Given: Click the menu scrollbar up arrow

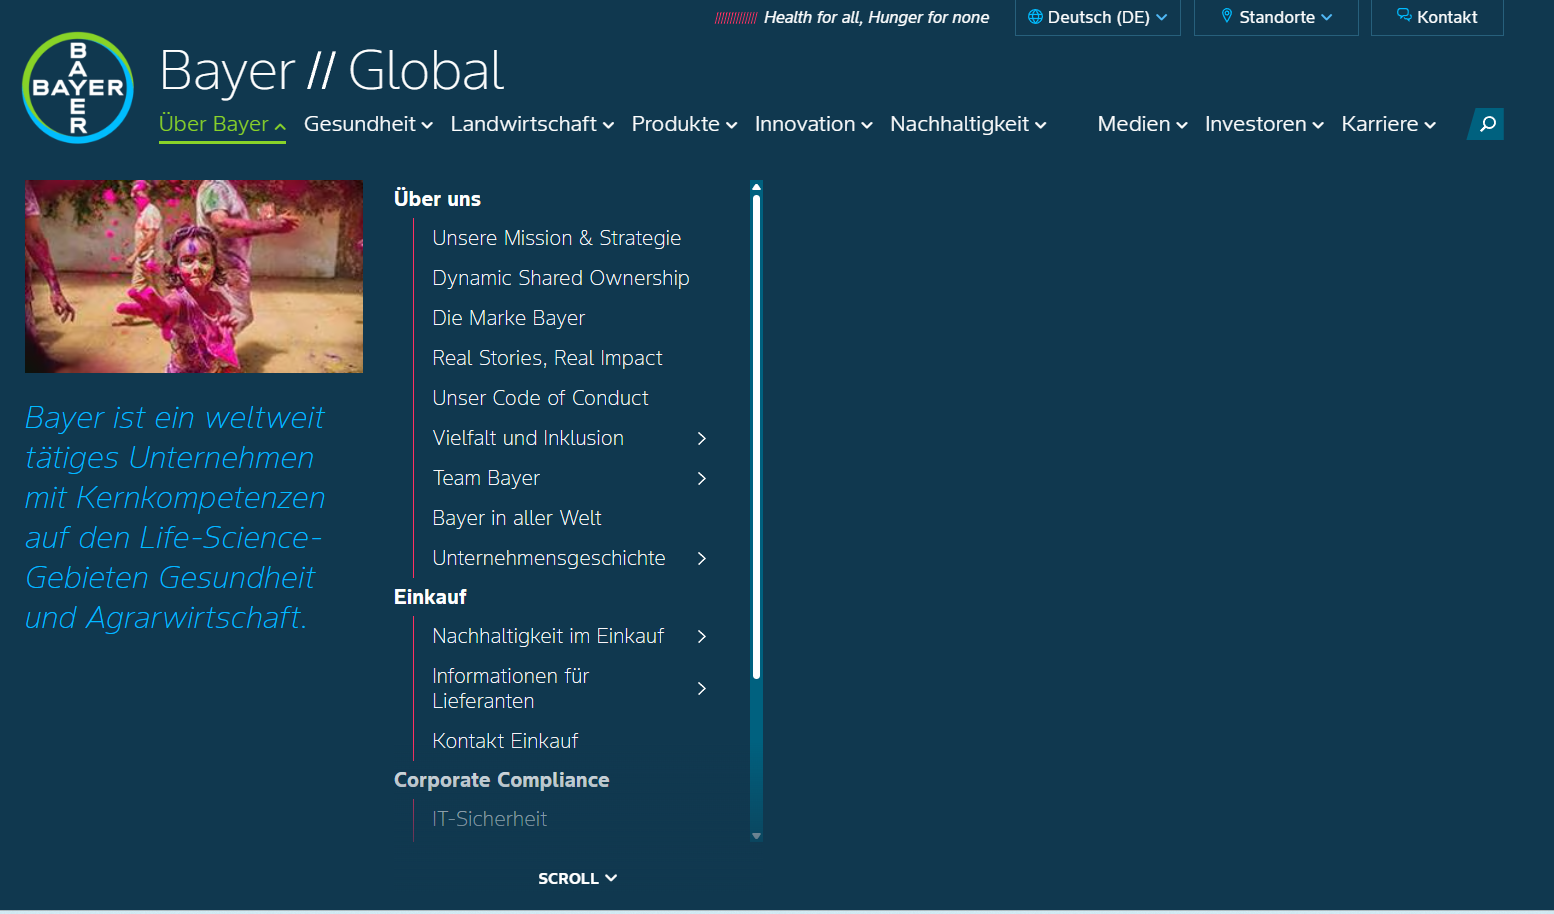Looking at the screenshot, I should click(x=757, y=186).
